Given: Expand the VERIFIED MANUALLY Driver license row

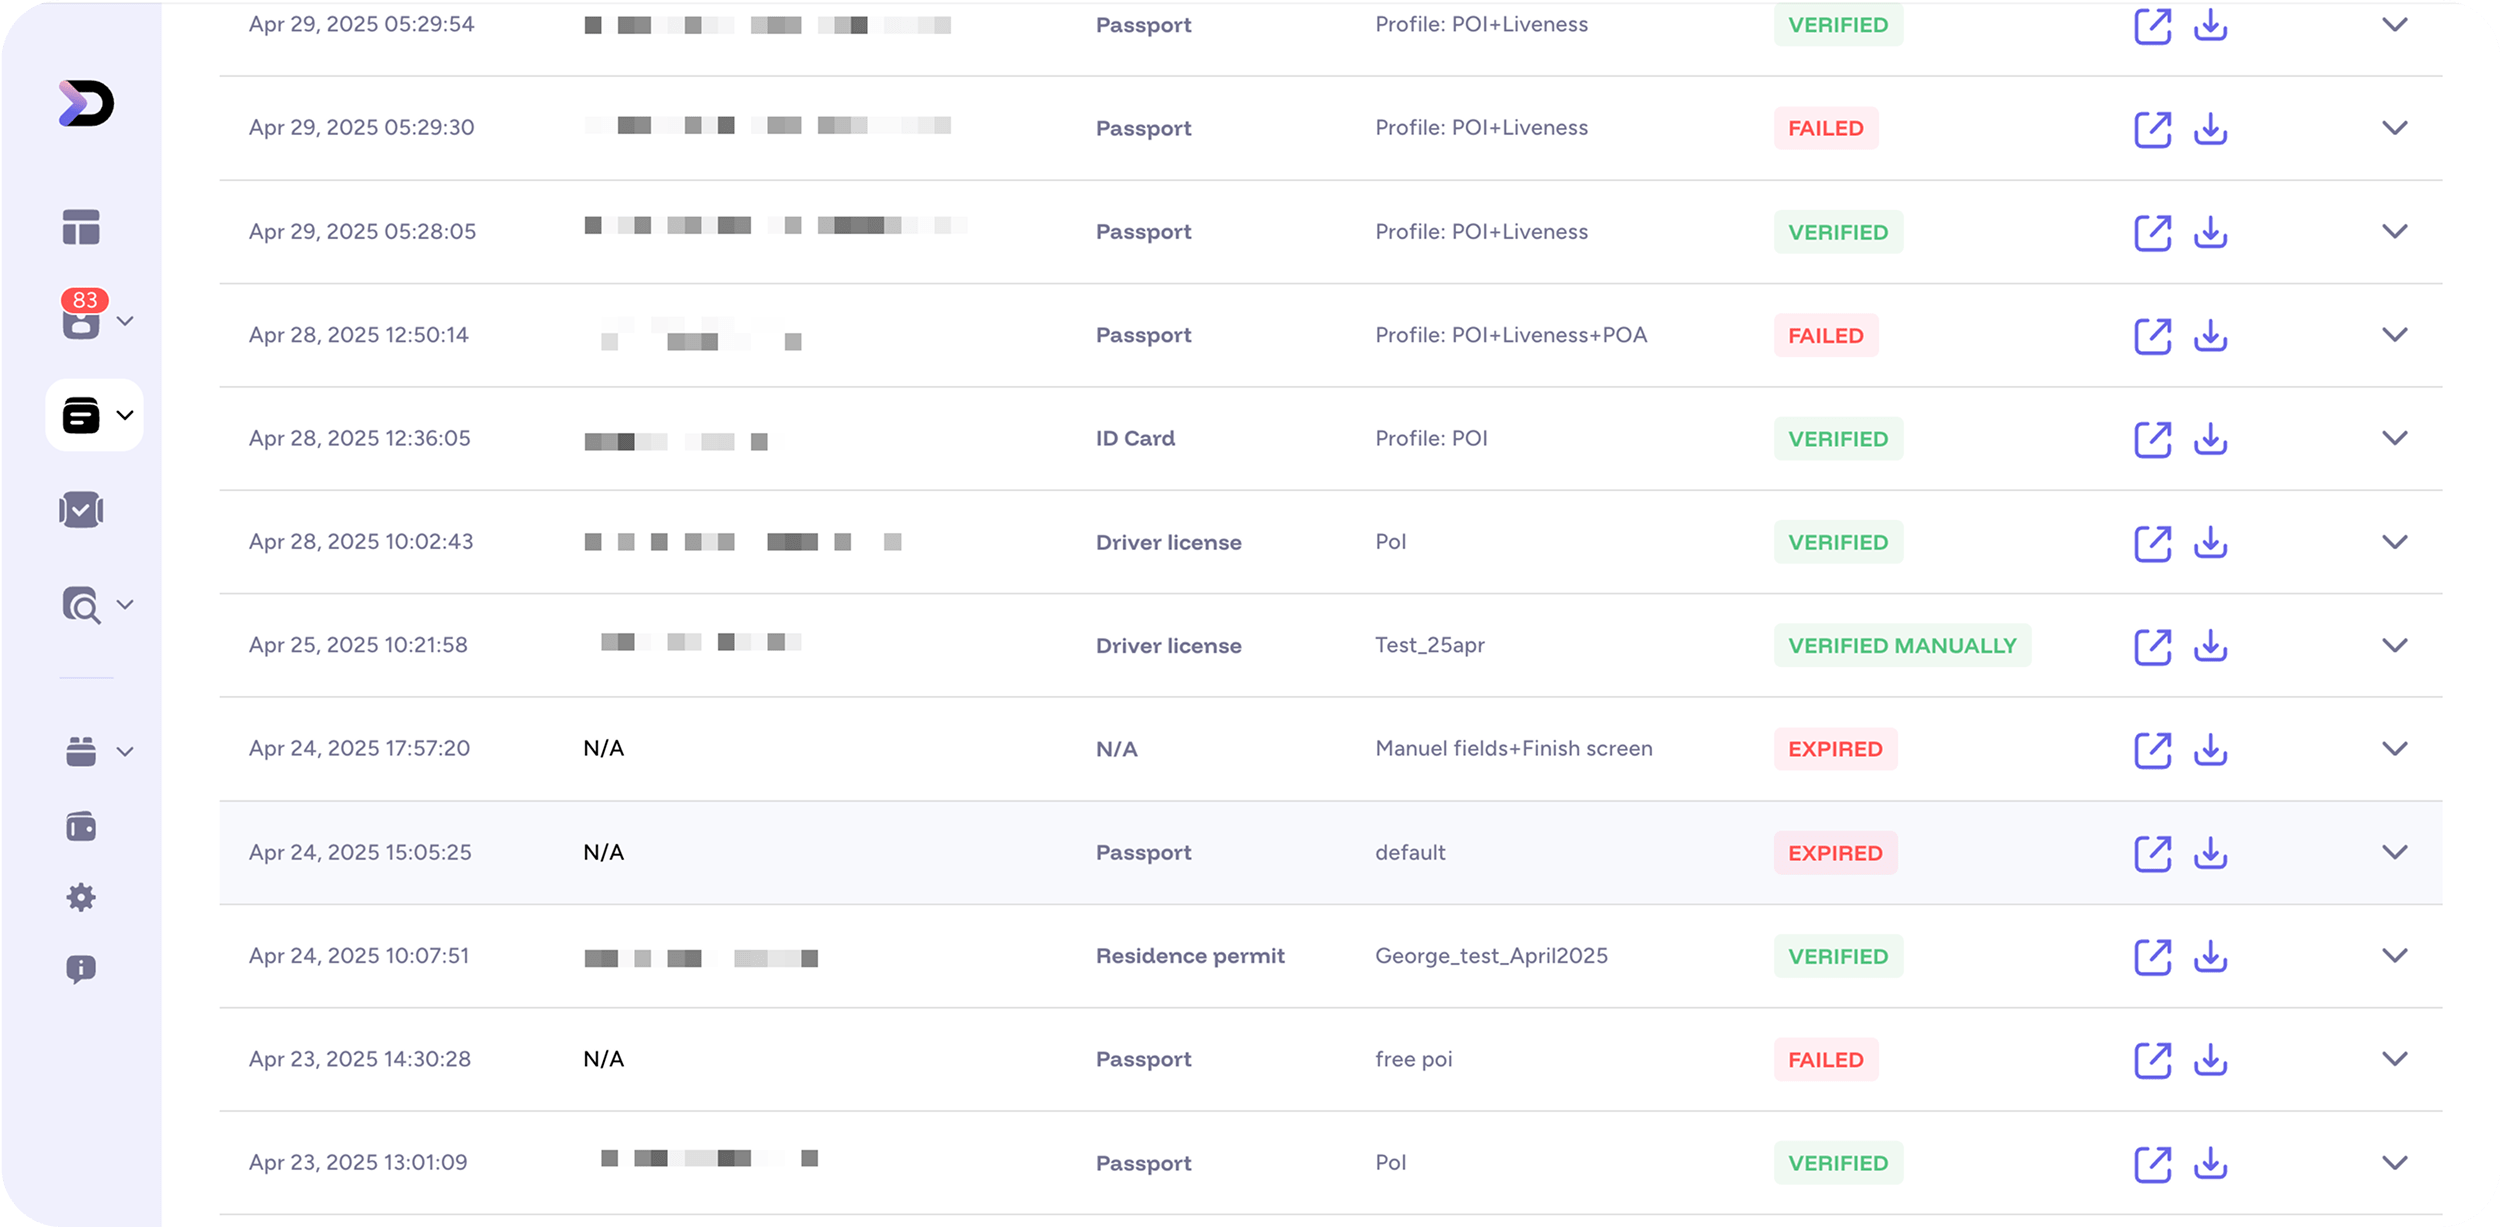Looking at the screenshot, I should click(2394, 645).
